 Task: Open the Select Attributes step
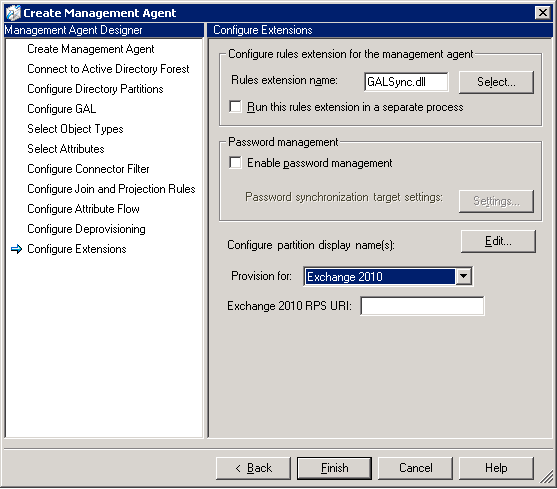pyautogui.click(x=66, y=149)
